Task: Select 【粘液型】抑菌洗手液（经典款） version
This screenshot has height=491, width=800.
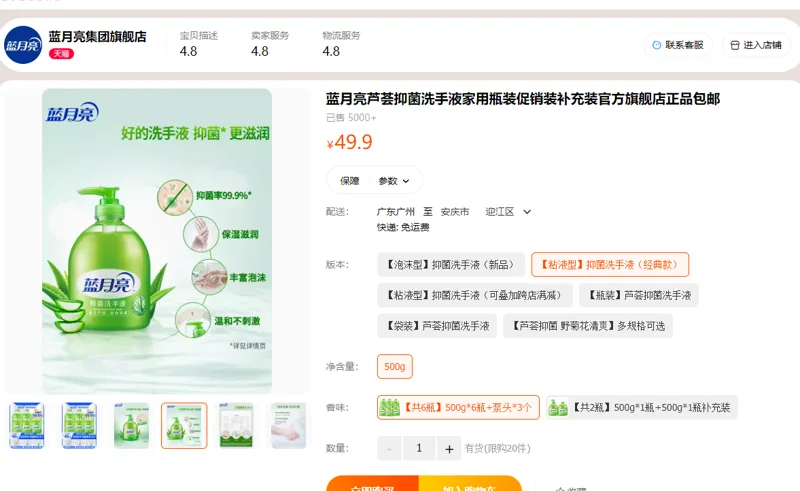Action: pyautogui.click(x=610, y=264)
